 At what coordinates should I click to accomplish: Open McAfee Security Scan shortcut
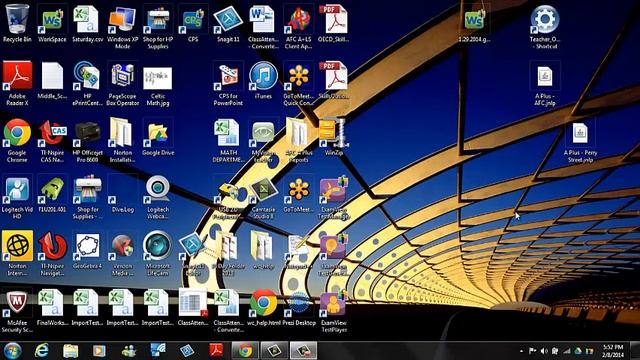(17, 310)
